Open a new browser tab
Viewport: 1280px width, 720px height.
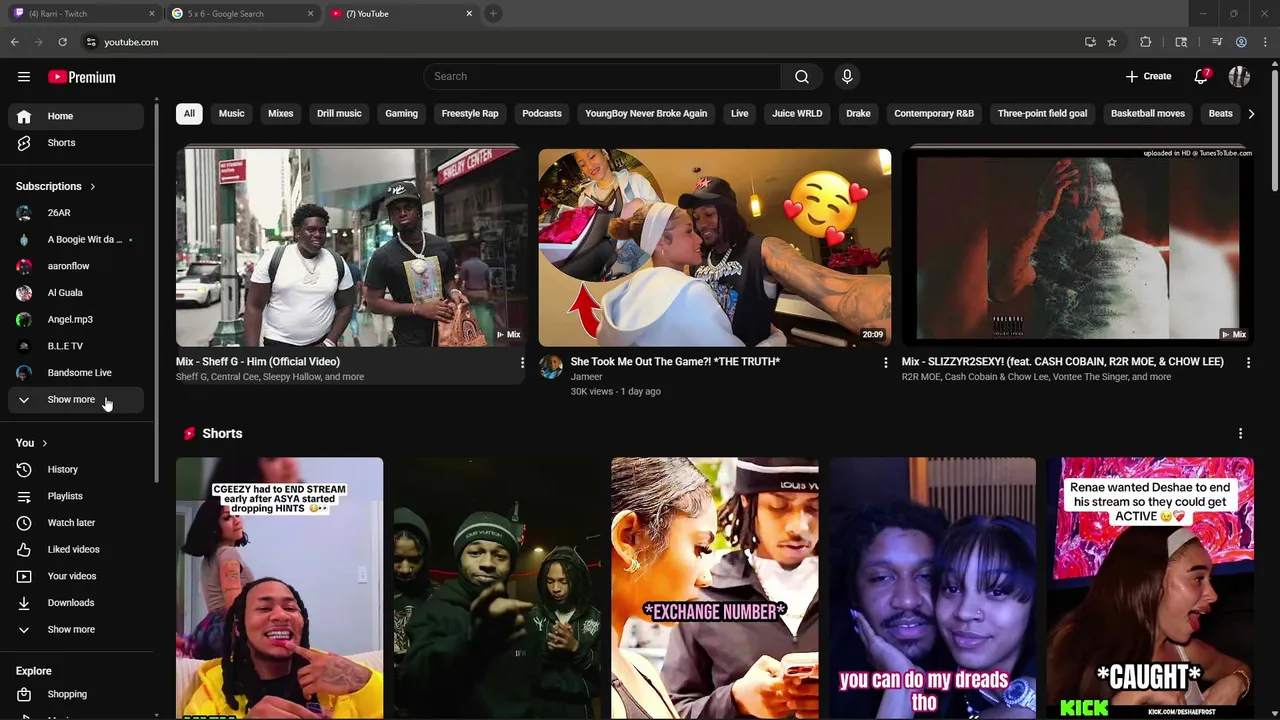click(x=493, y=14)
